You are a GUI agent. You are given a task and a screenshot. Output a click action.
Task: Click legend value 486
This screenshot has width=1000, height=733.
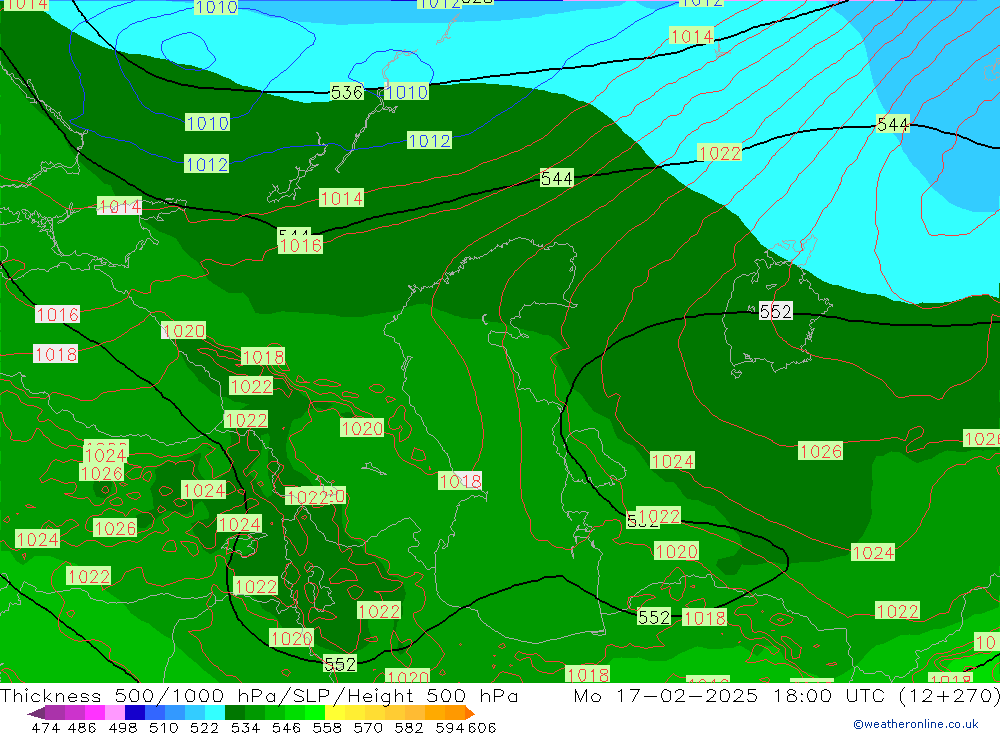click(80, 727)
